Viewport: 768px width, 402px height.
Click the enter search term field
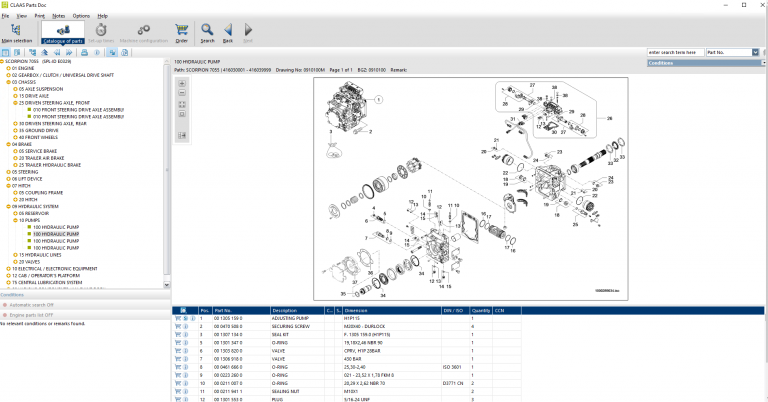pyautogui.click(x=675, y=51)
